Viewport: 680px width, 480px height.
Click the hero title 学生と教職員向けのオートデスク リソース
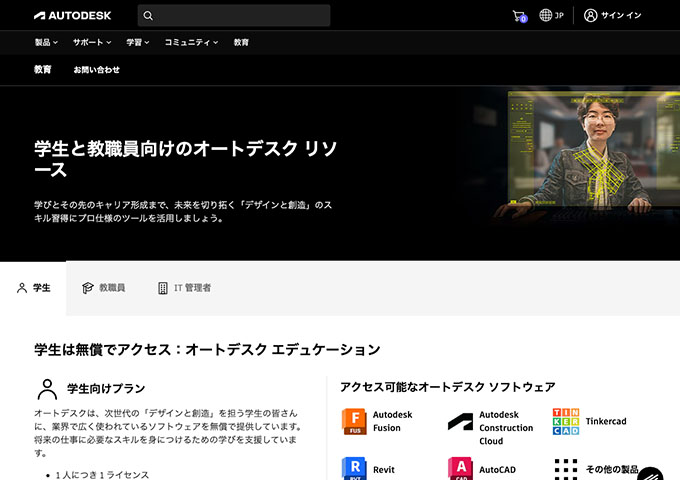click(186, 159)
